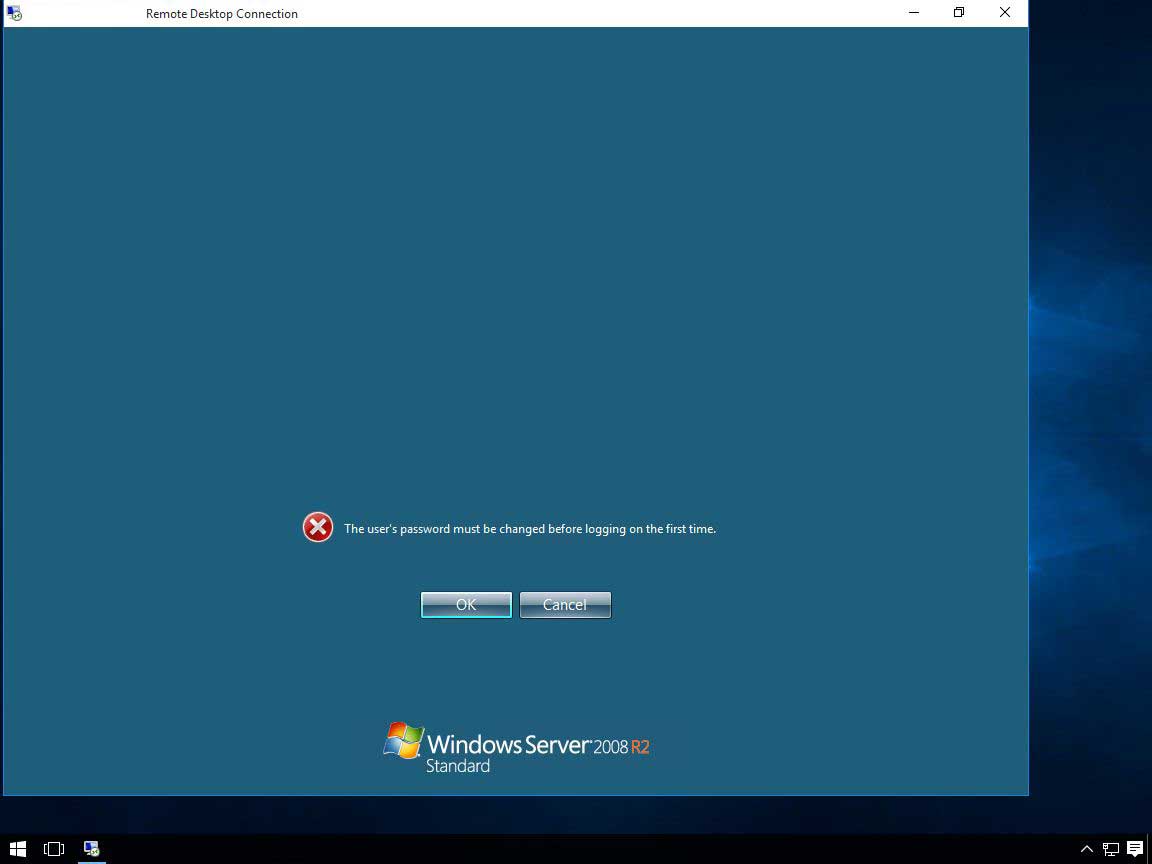Click the Windows Server Standard edition text
This screenshot has height=864, width=1152.
457,766
